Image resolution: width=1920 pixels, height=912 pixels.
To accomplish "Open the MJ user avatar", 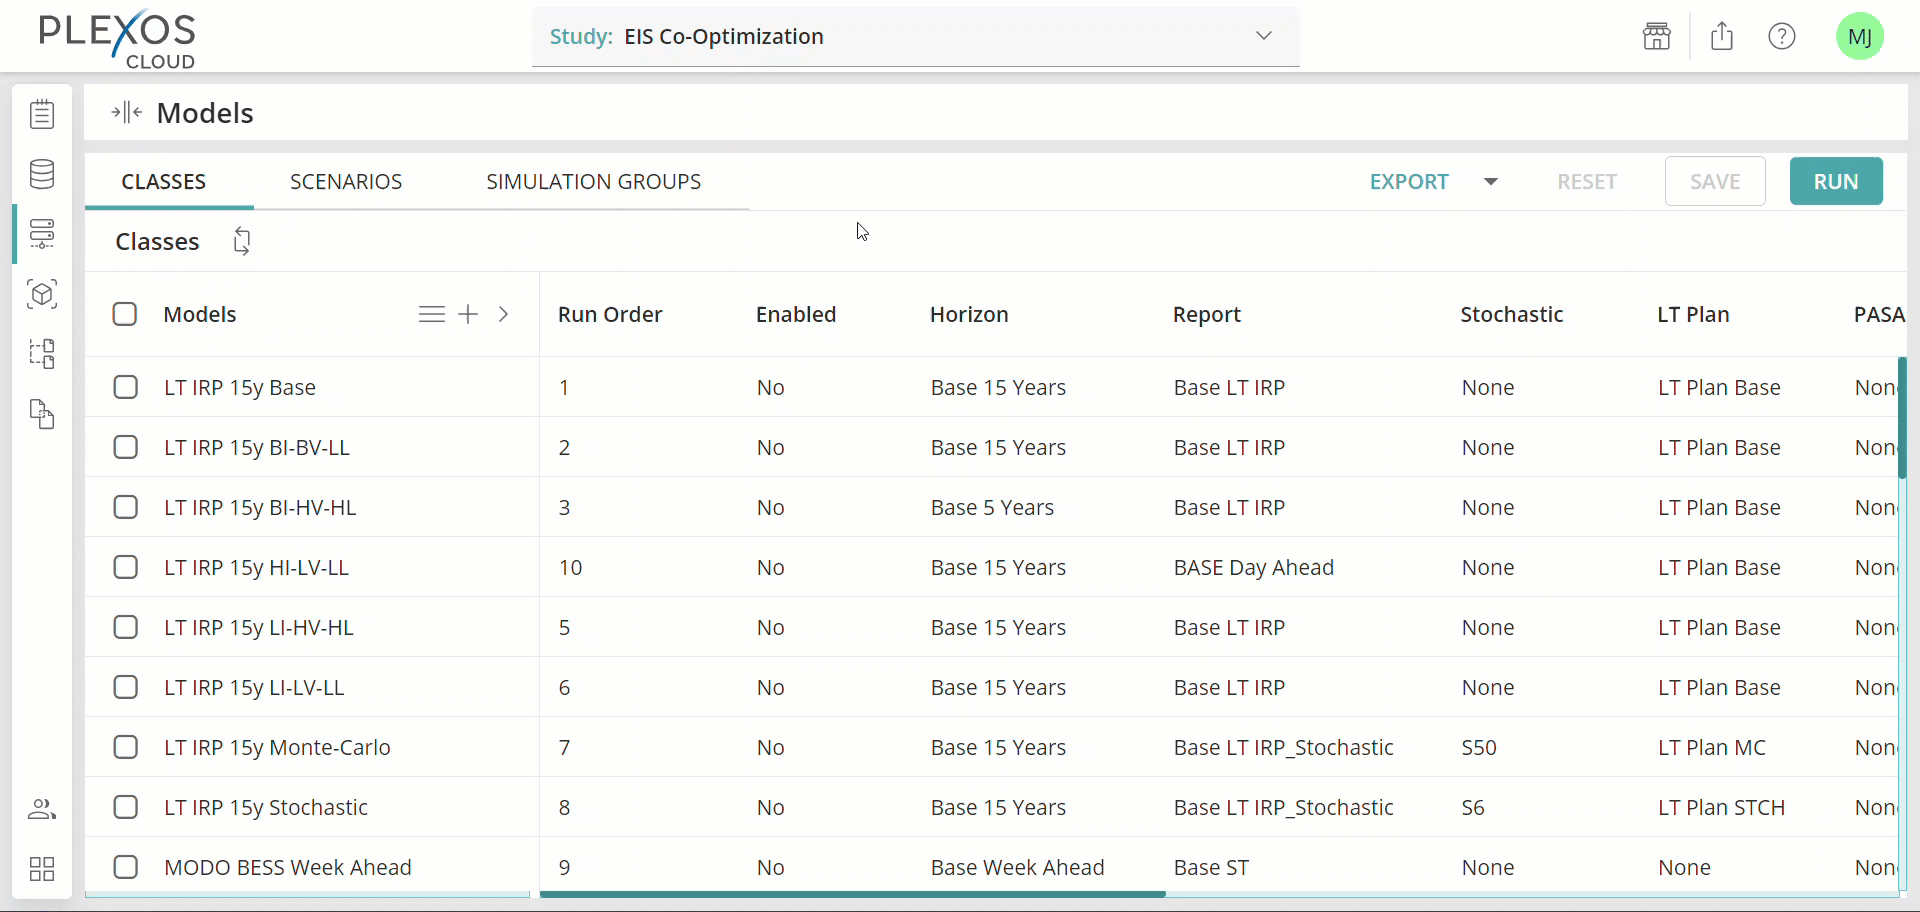I will tap(1860, 36).
